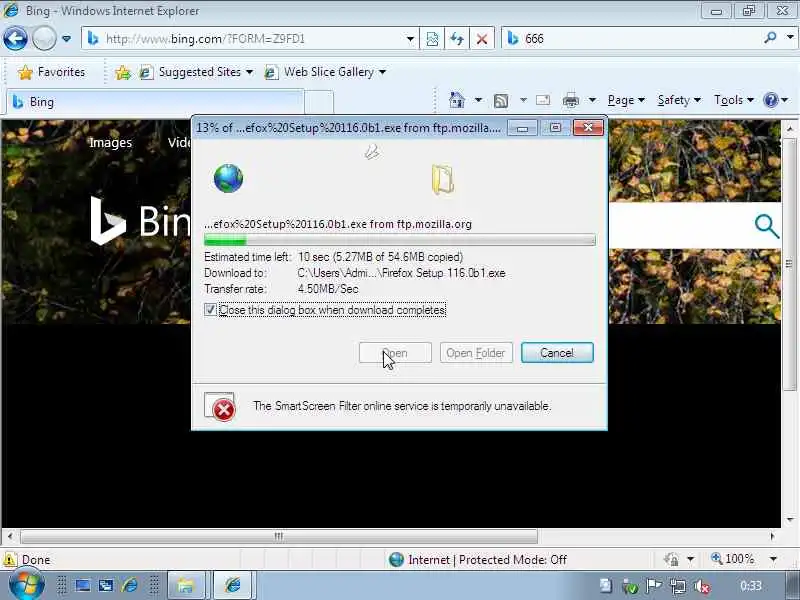Viewport: 800px width, 600px height.
Task: Click the Windows Start orb
Action: pyautogui.click(x=27, y=585)
